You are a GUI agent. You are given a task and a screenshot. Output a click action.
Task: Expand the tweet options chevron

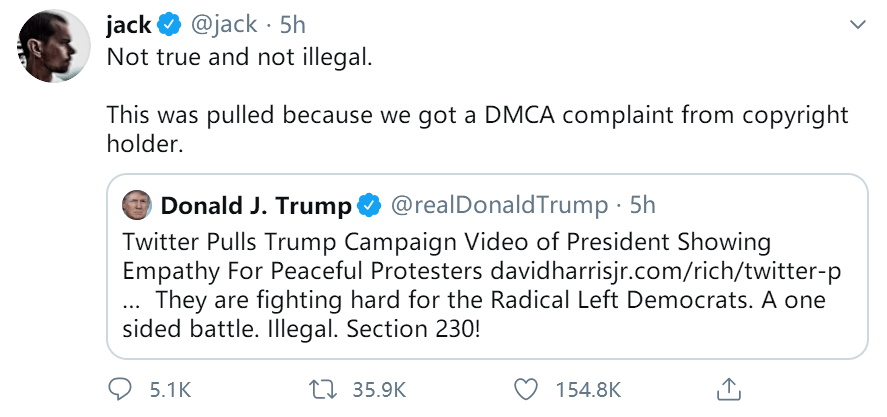(x=857, y=24)
